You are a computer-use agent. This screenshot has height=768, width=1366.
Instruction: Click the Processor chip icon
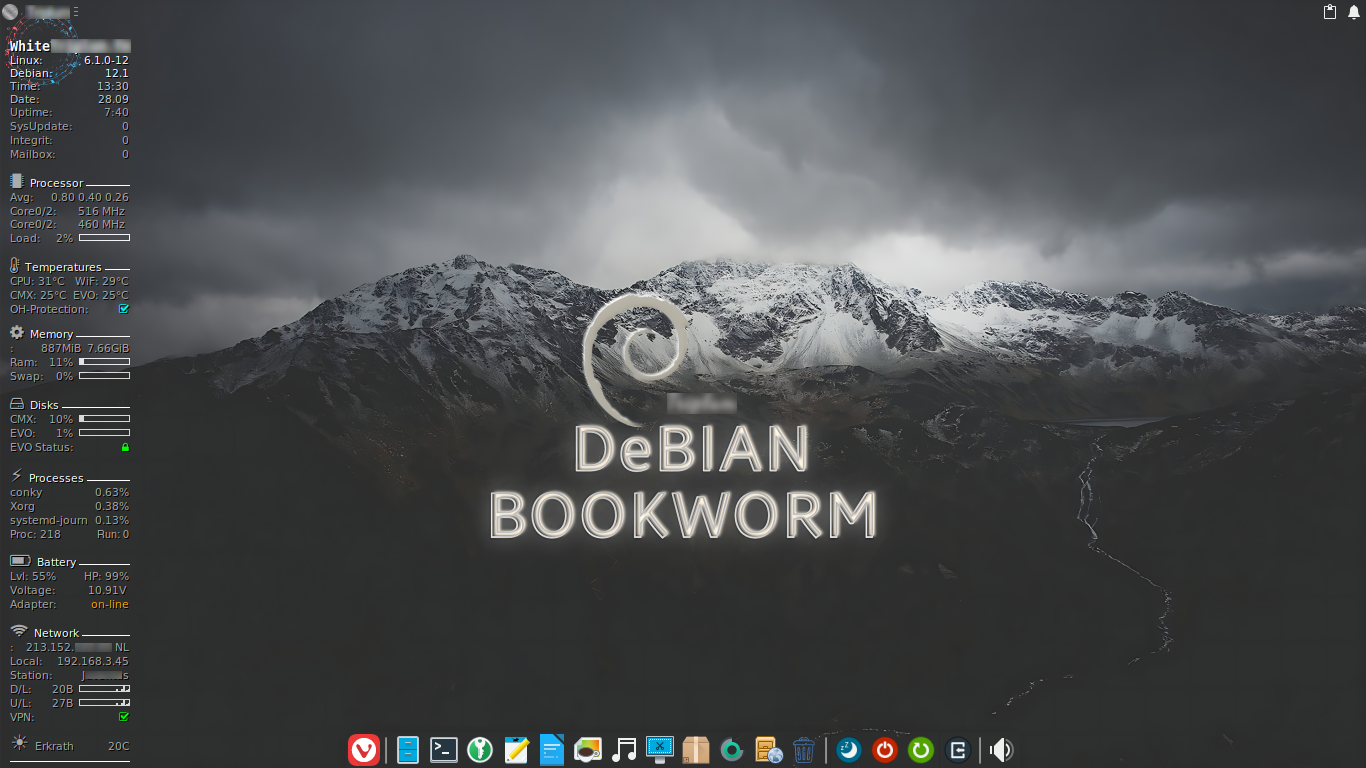pyautogui.click(x=16, y=181)
